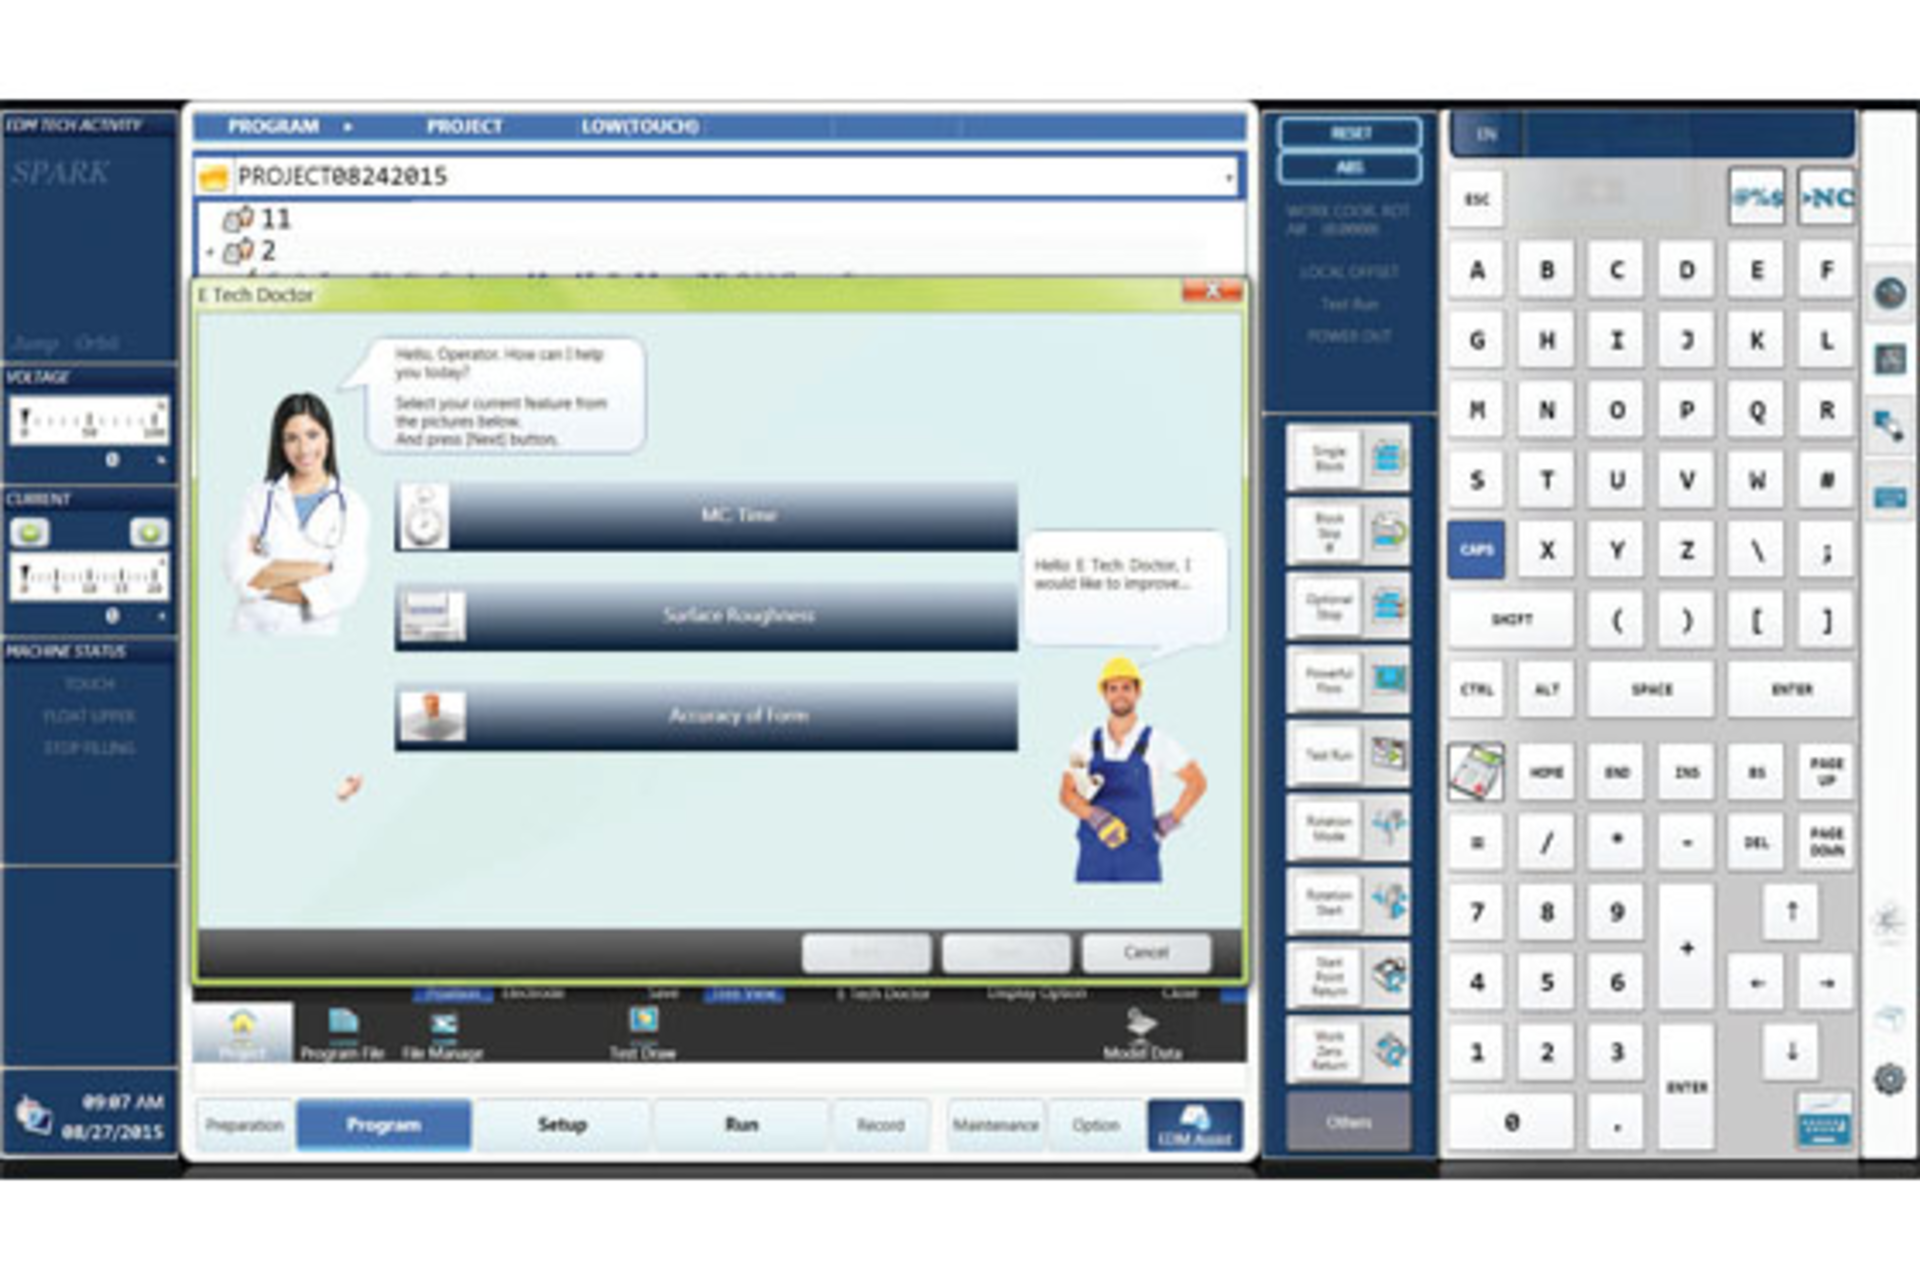Open the PROJECT08242015 dropdown arrow
The width and height of the screenshot is (1920, 1279).
coord(1228,178)
